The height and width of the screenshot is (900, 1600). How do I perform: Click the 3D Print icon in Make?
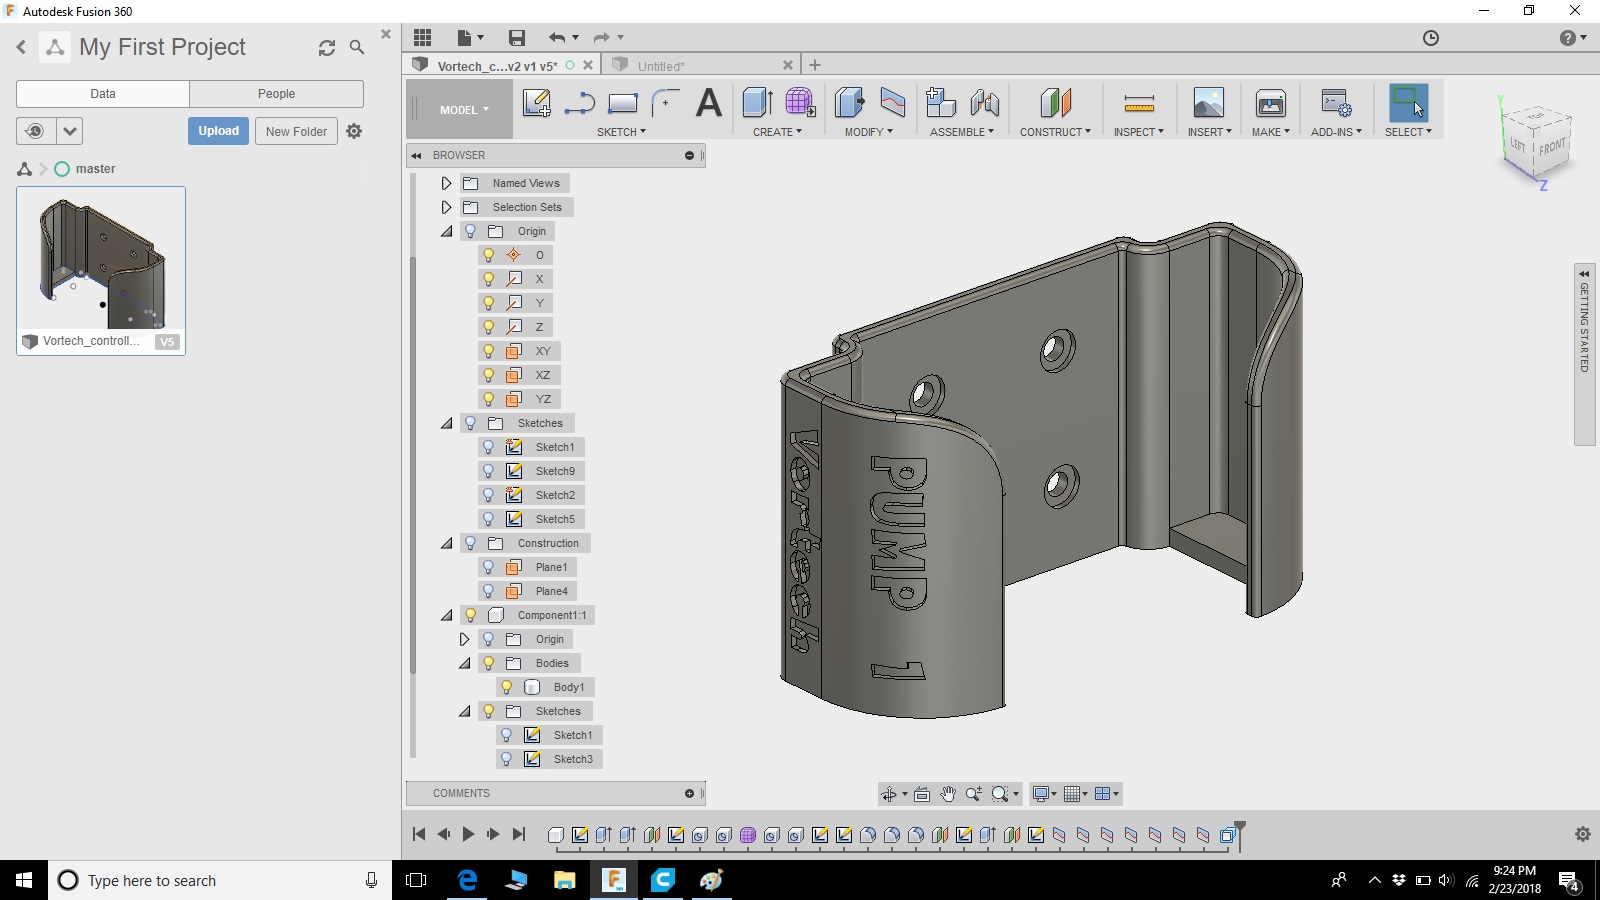[1271, 103]
